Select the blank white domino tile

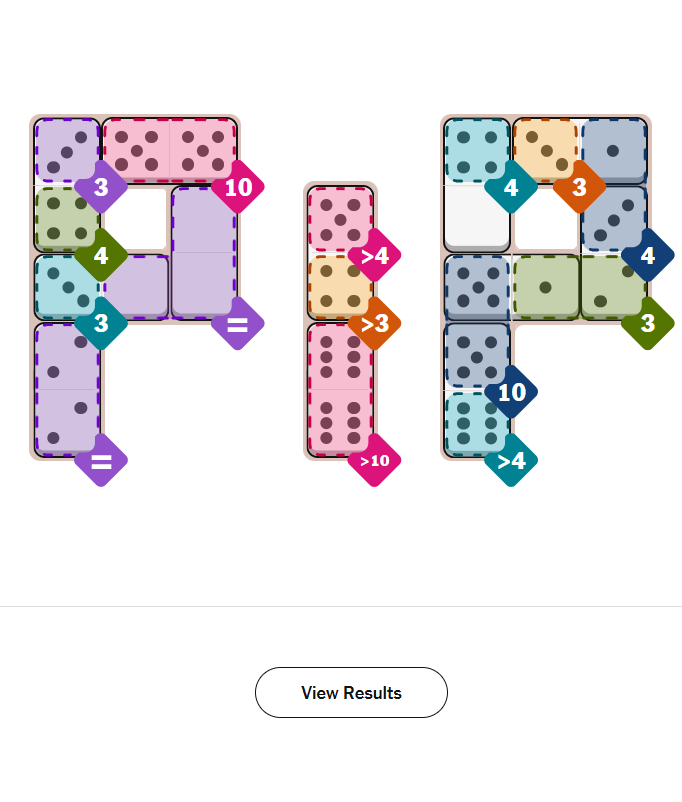(x=477, y=217)
